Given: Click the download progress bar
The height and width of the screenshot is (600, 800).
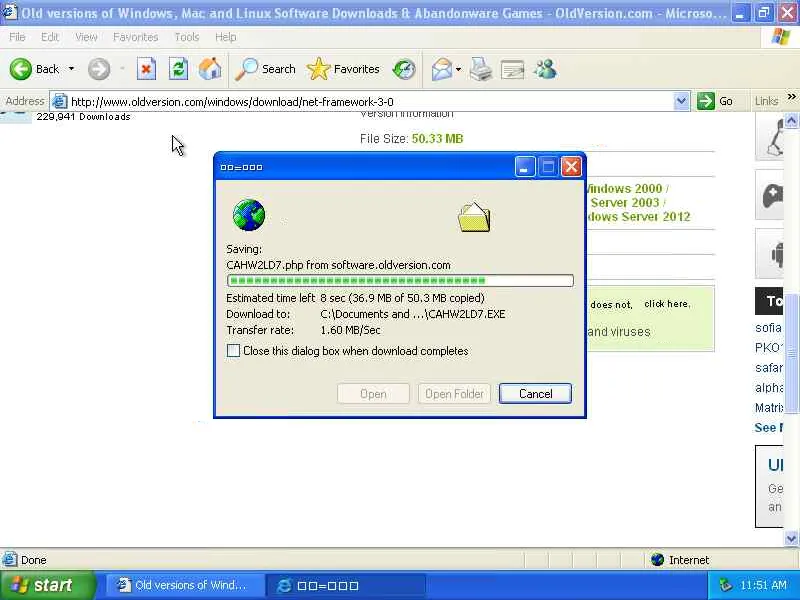Looking at the screenshot, I should pos(400,280).
